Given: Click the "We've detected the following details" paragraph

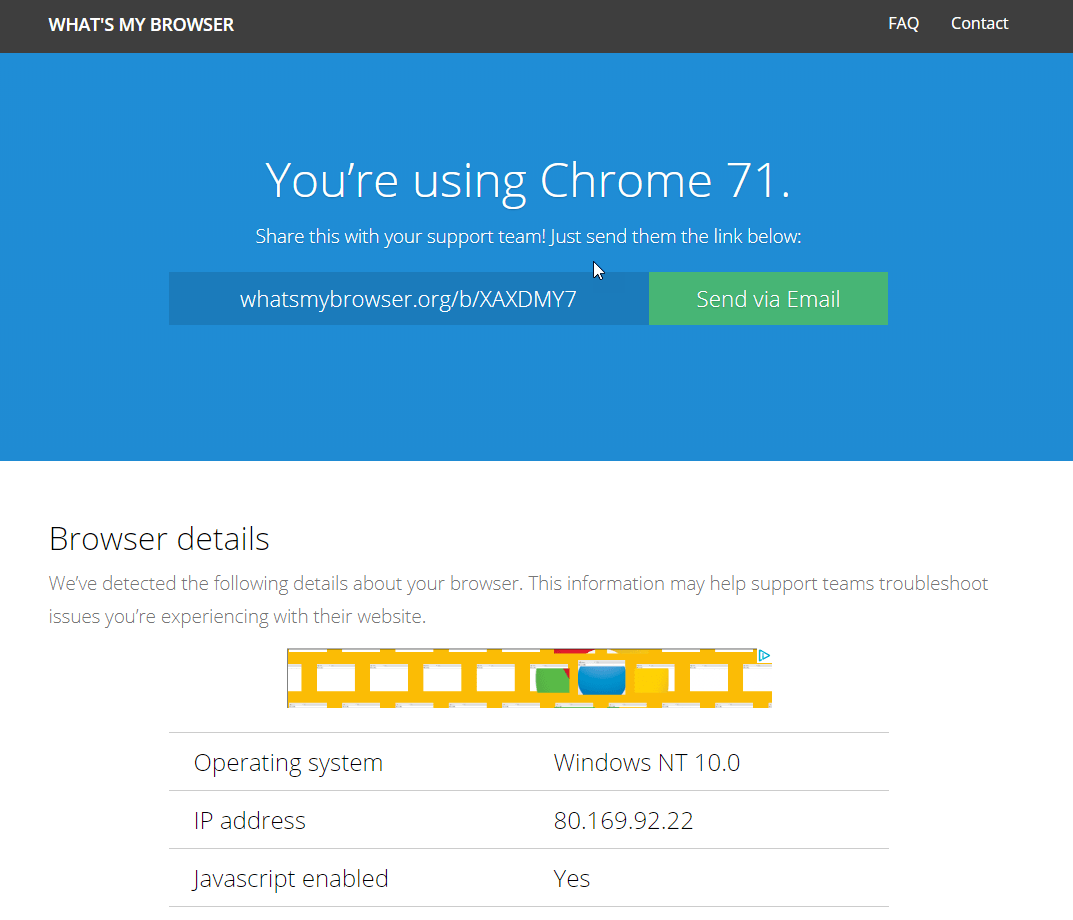Looking at the screenshot, I should 518,600.
